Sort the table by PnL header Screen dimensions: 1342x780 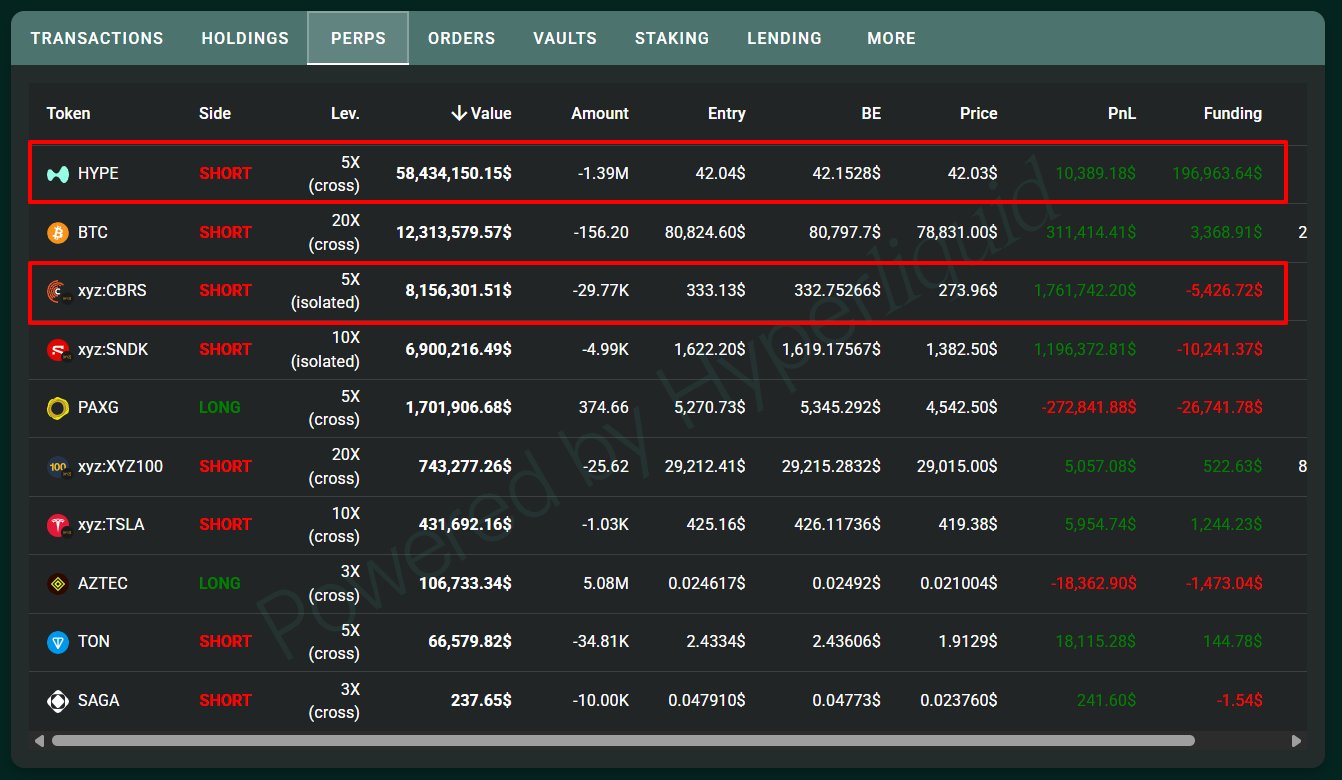1122,113
